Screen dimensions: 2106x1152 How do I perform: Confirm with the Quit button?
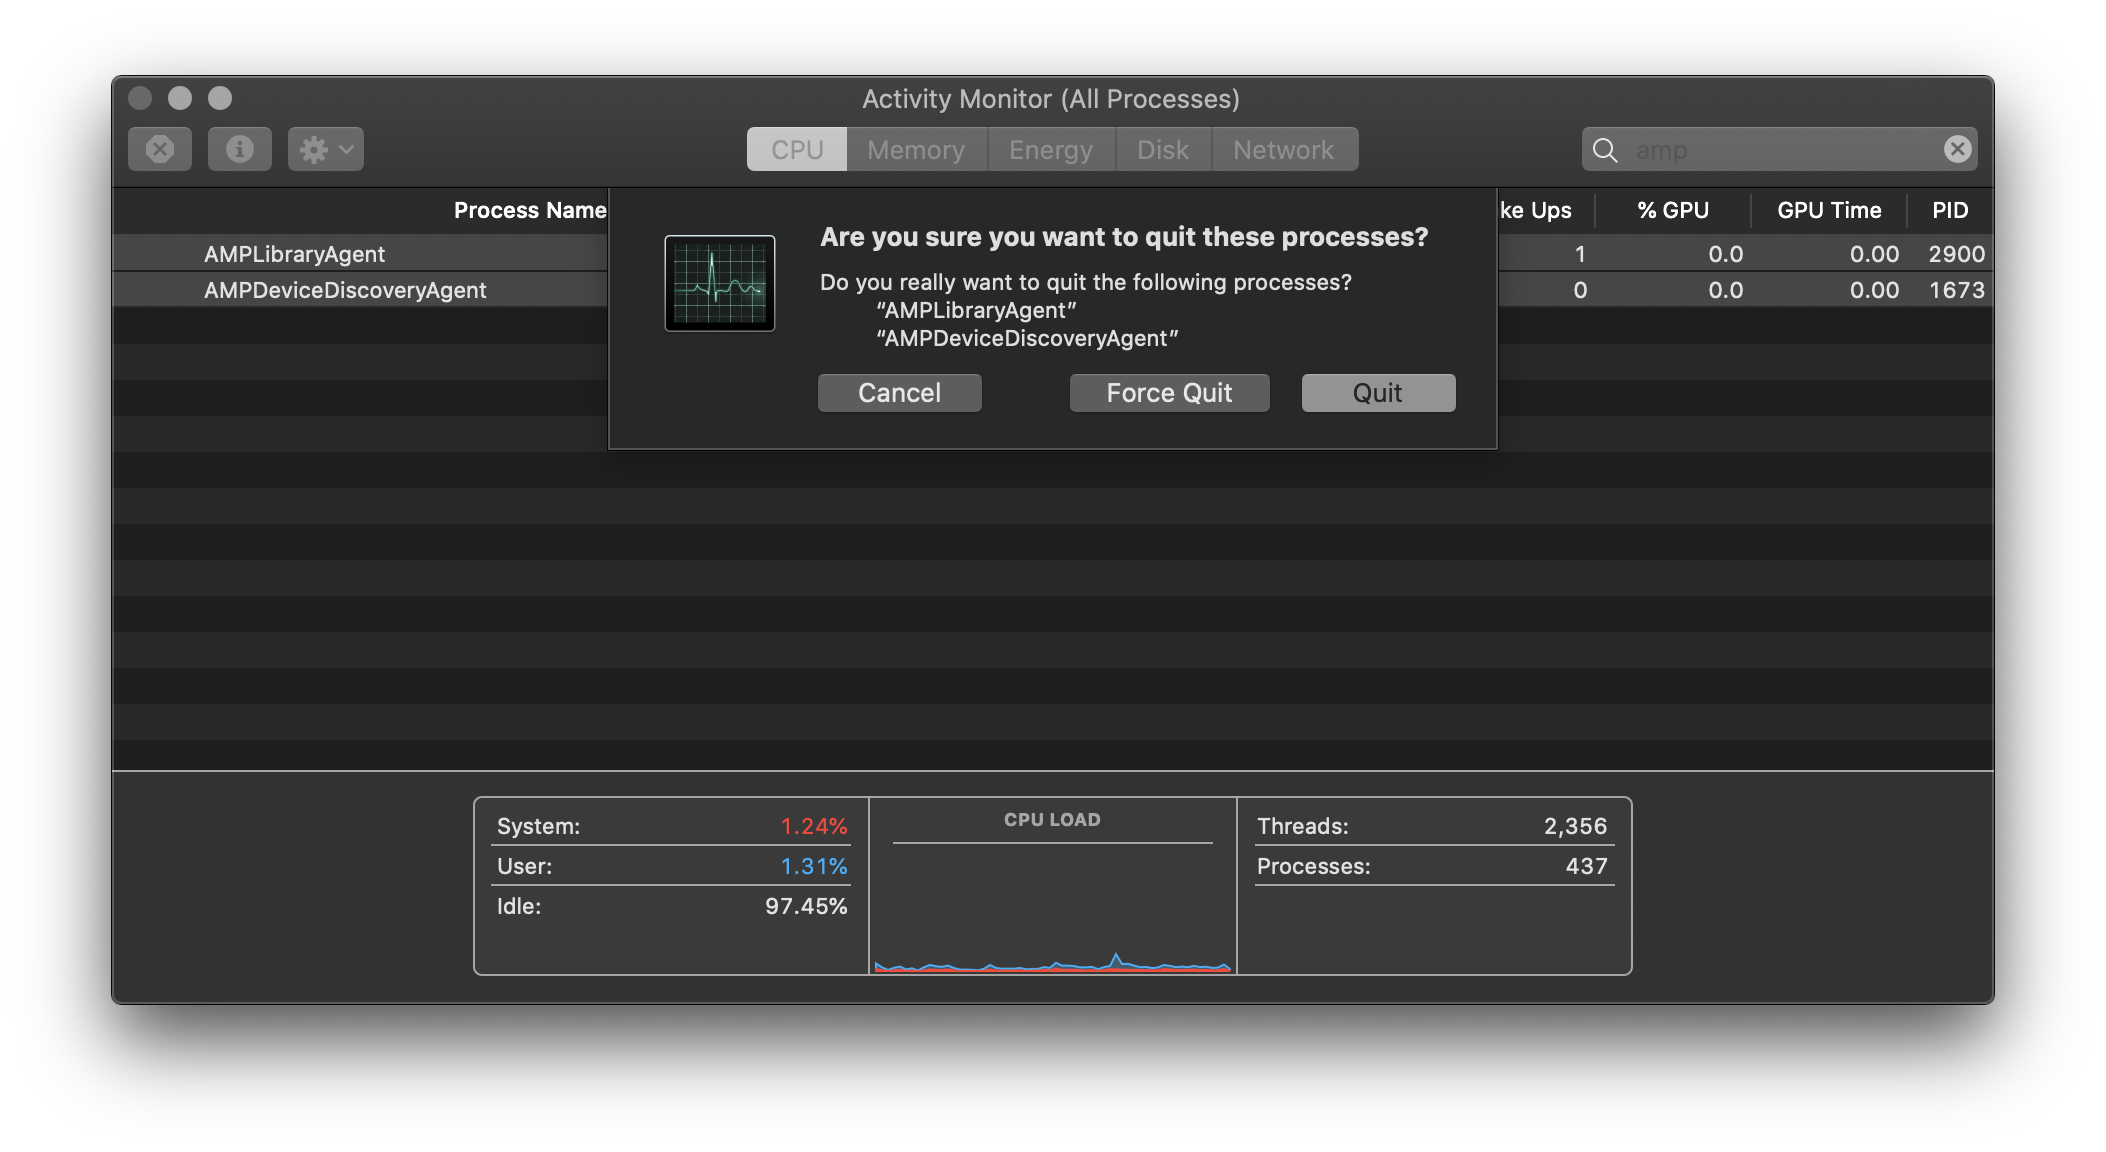point(1377,392)
